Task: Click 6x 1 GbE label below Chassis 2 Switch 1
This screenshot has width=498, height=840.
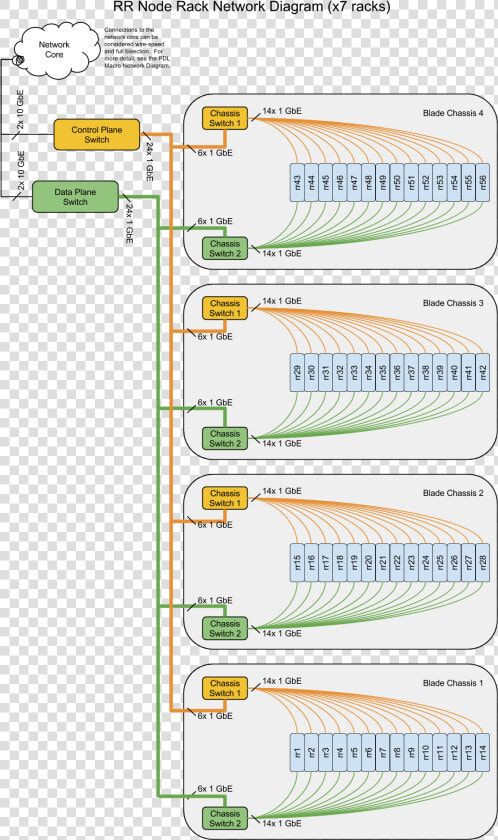Action: pos(215,525)
